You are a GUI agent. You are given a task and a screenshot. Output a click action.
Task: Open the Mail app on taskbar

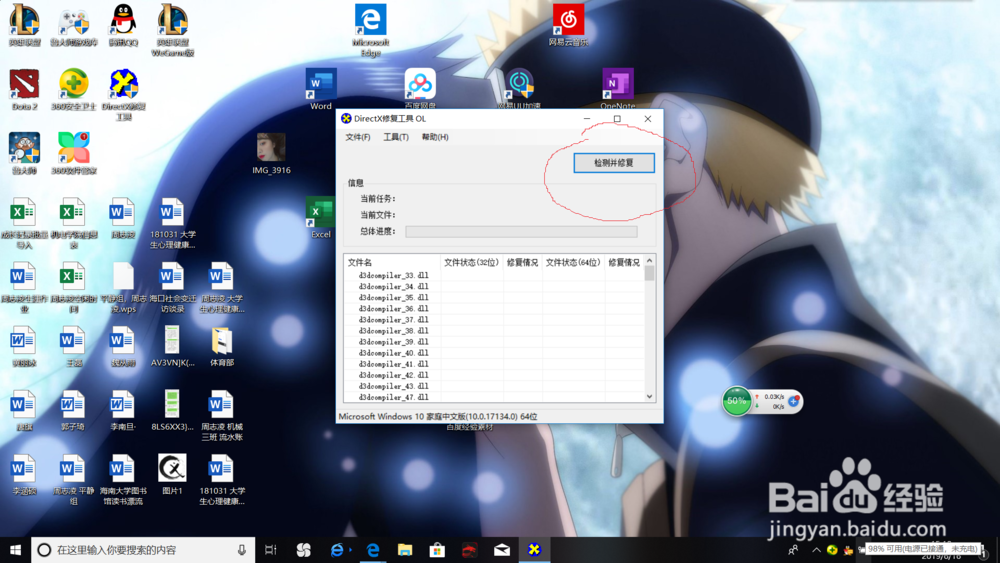502,550
